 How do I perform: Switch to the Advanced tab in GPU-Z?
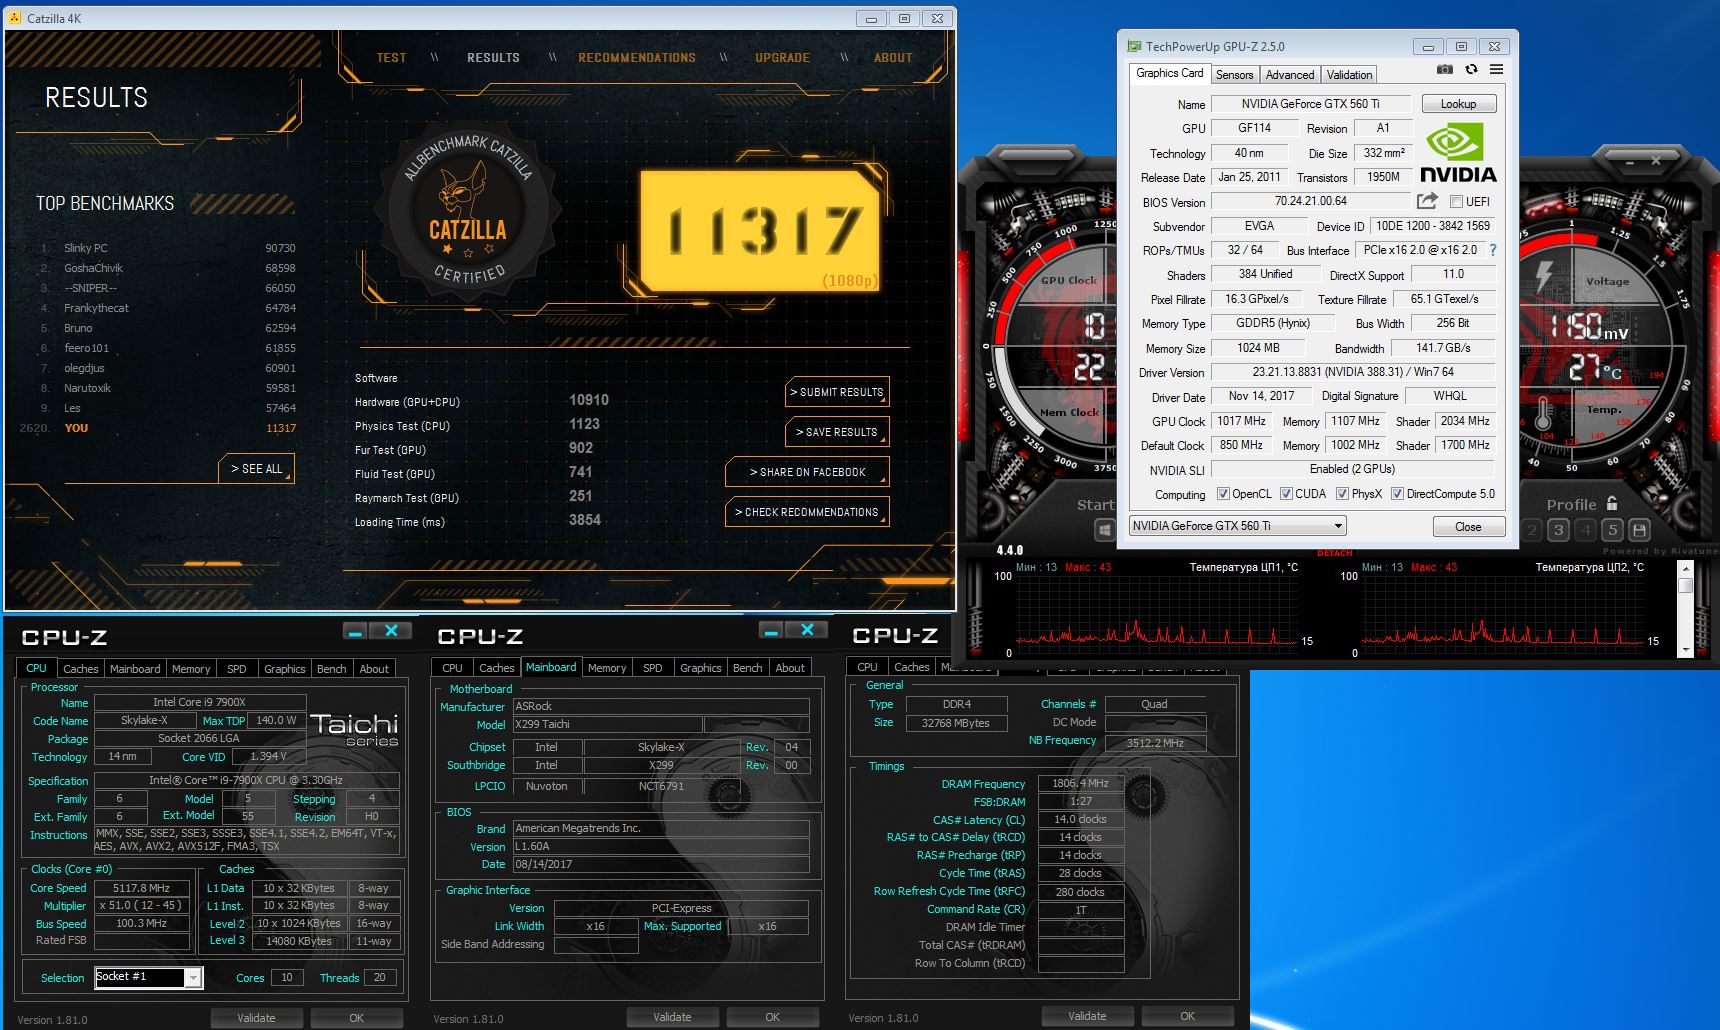[x=1290, y=75]
